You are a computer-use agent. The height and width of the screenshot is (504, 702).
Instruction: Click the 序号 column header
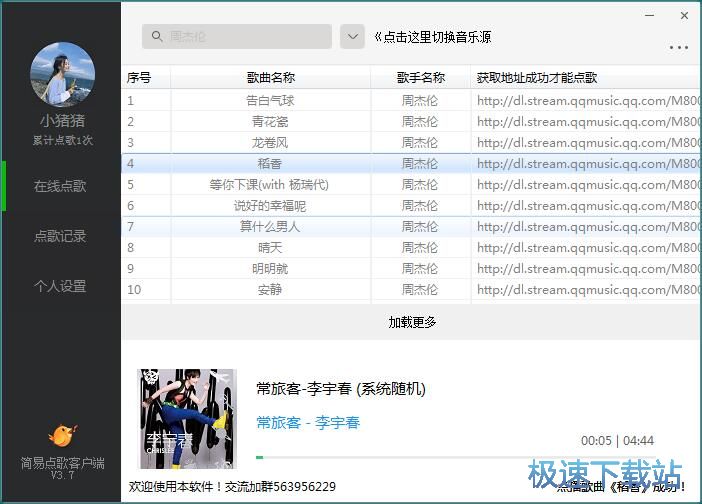pos(146,77)
